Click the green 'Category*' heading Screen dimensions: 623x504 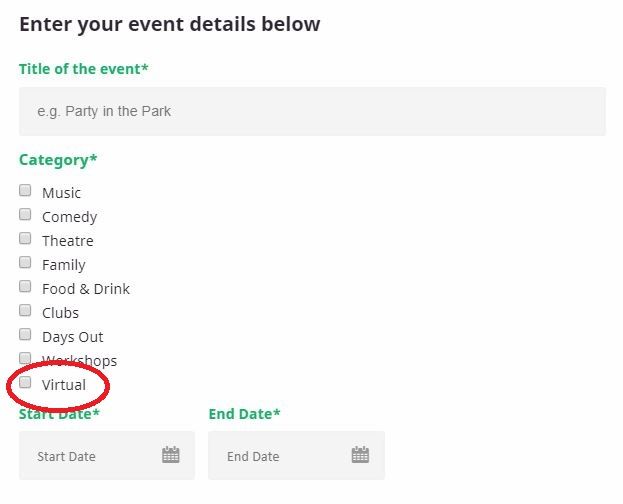click(x=58, y=160)
